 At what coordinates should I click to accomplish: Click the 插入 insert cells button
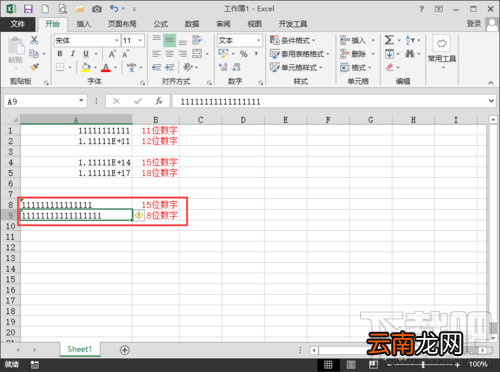pos(357,40)
